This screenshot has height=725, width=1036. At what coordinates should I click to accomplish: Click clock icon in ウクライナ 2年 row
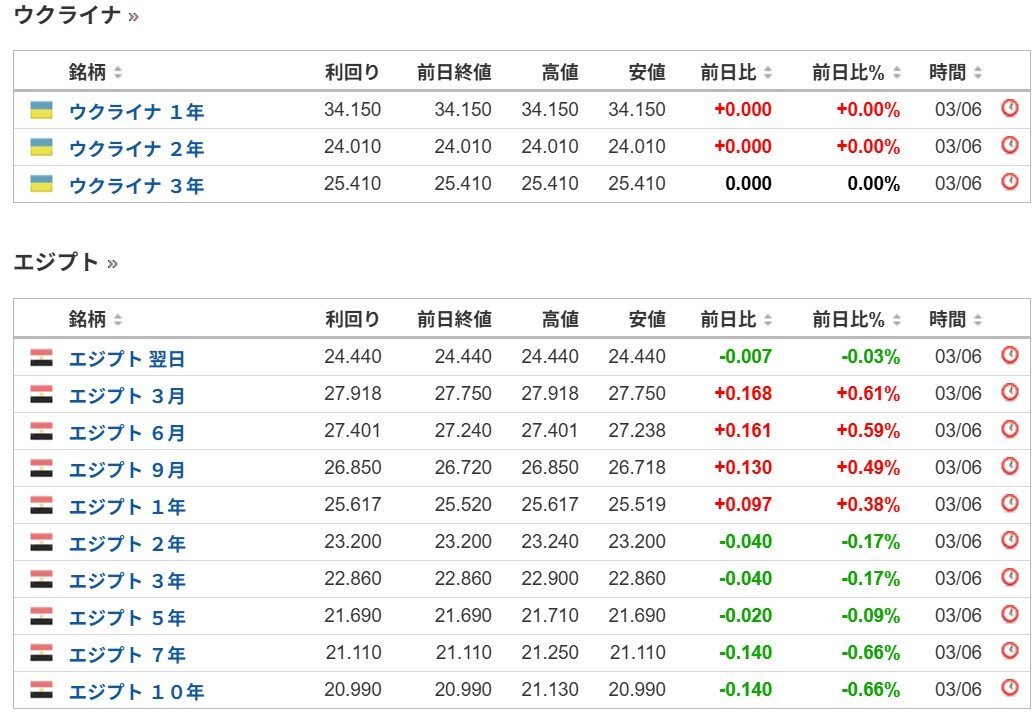tap(1010, 145)
